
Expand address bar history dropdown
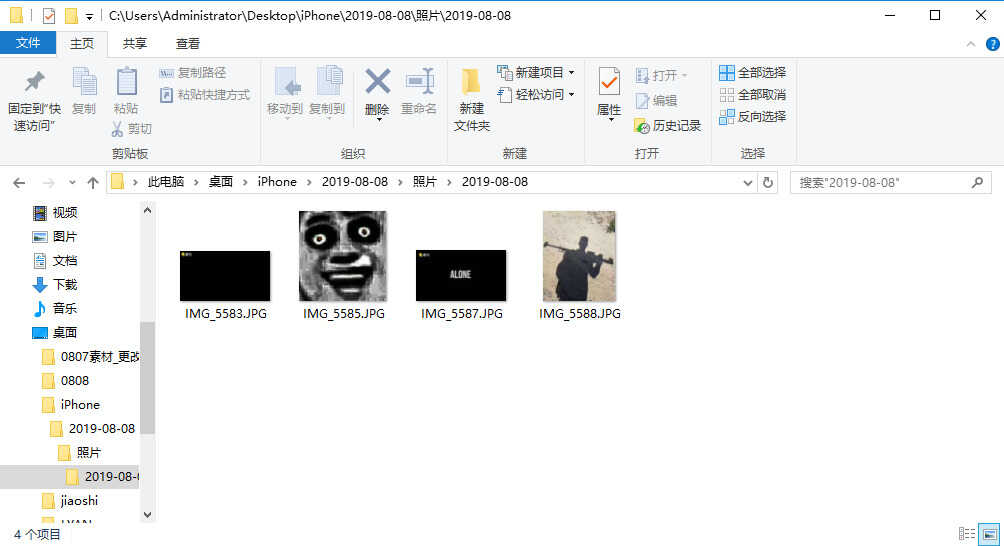pyautogui.click(x=747, y=183)
